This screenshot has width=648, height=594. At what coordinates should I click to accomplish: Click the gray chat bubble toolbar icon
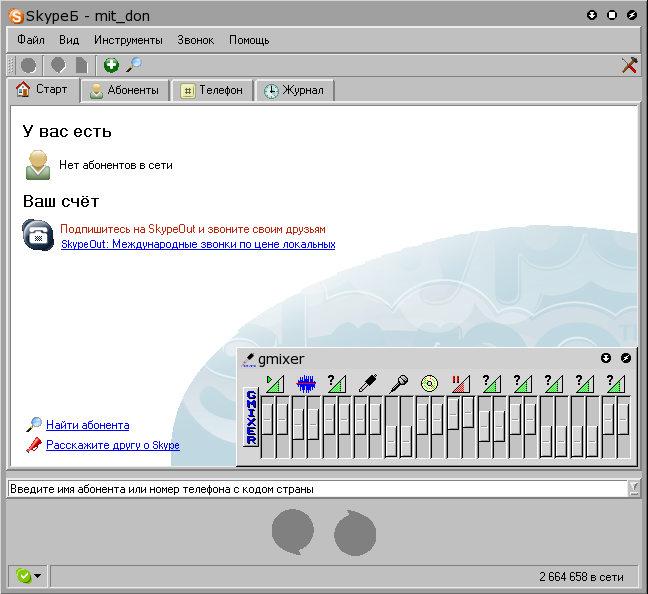pyautogui.click(x=58, y=65)
